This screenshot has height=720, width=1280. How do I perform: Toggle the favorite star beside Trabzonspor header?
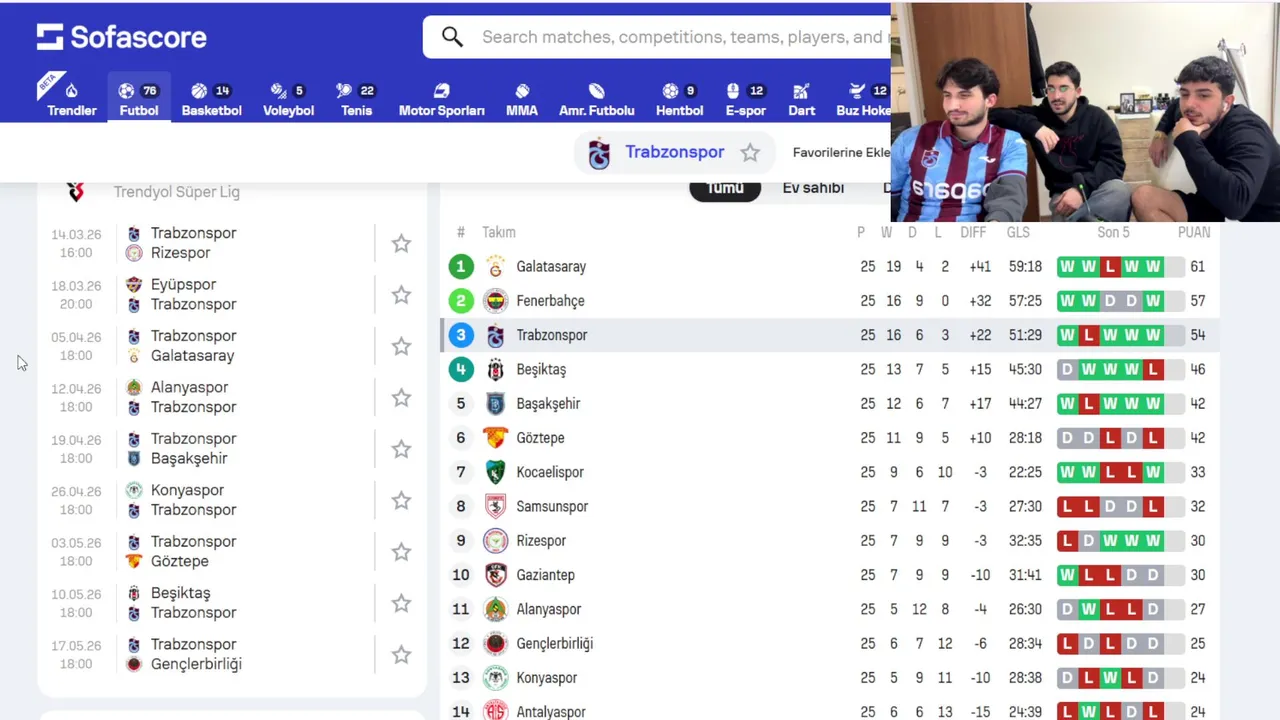click(x=750, y=153)
